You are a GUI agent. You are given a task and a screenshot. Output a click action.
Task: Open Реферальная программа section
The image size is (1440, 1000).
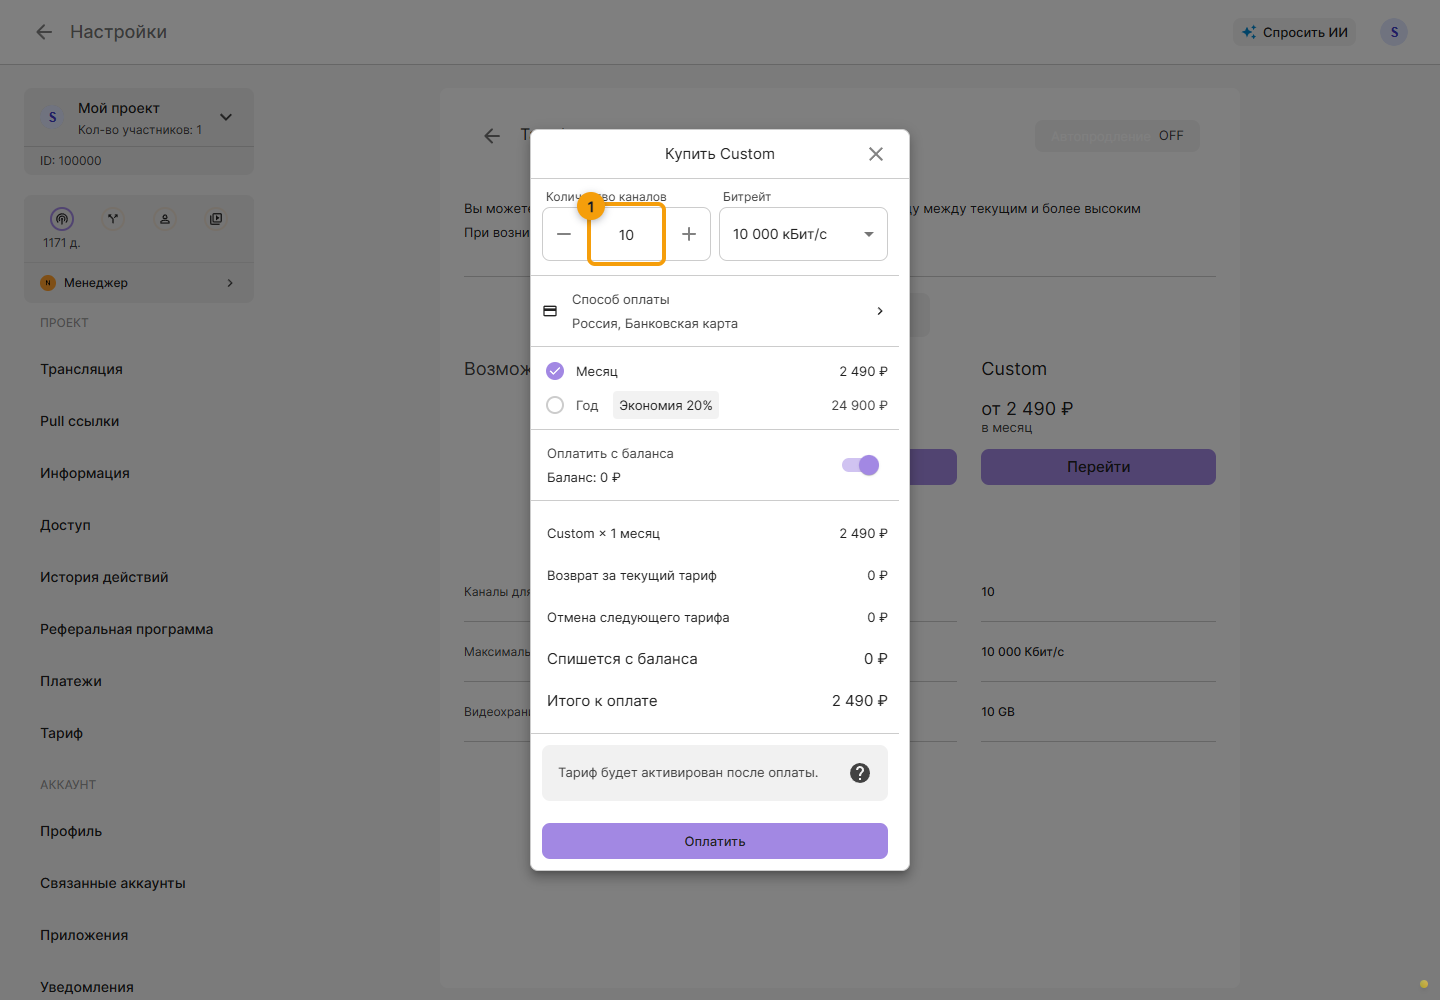coord(126,629)
